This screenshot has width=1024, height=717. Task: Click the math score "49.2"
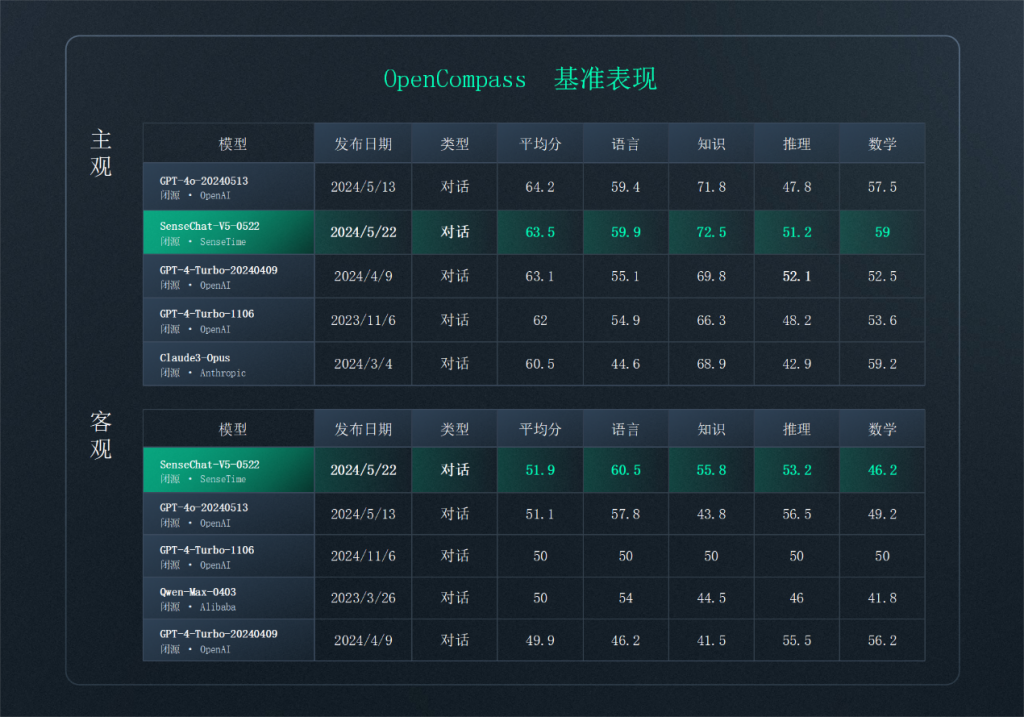point(882,514)
